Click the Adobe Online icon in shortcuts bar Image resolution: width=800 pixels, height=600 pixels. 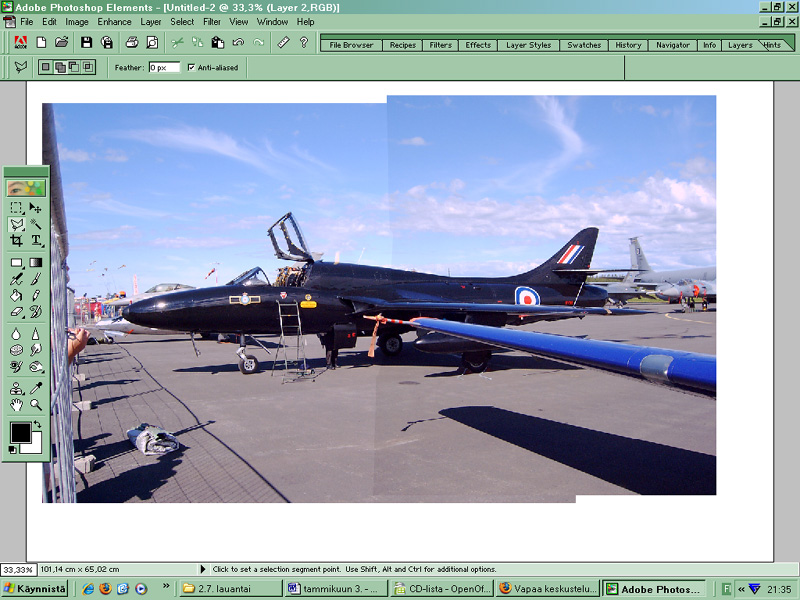[x=20, y=42]
